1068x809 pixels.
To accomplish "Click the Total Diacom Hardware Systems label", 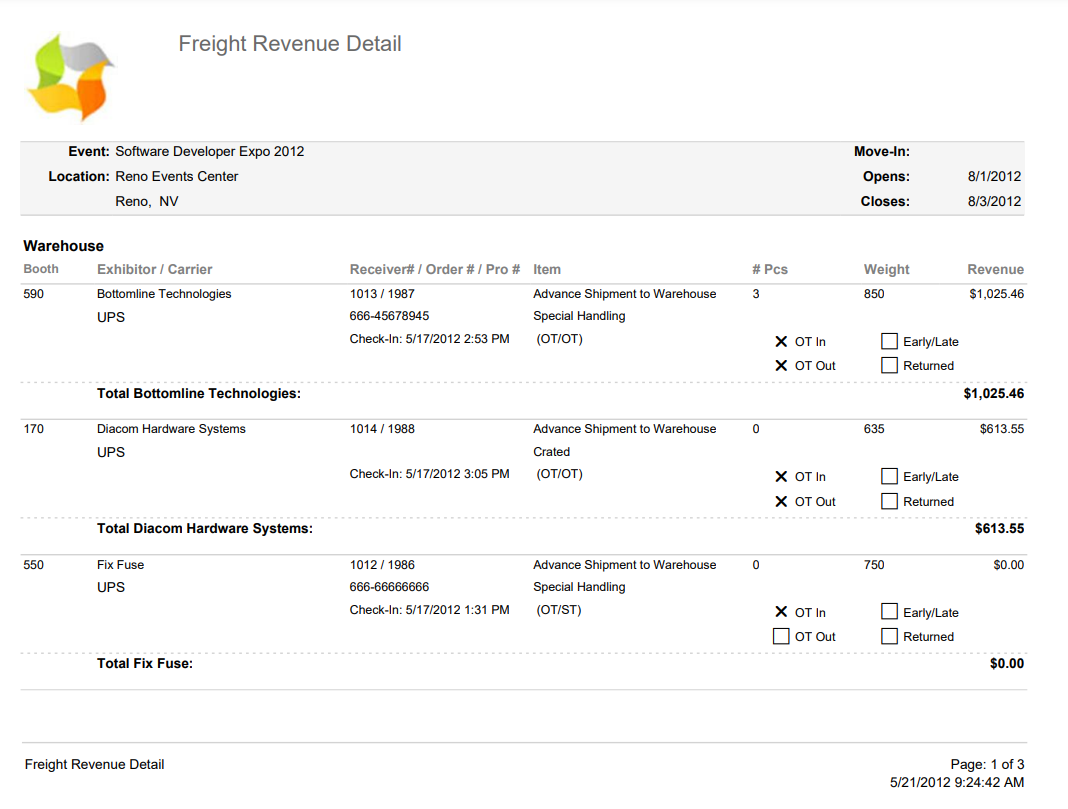I will click(x=204, y=528).
